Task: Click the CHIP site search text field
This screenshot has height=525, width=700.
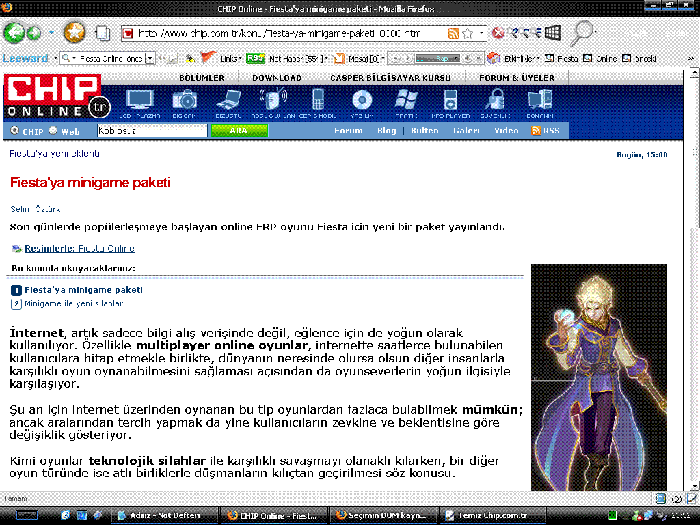Action: 152,131
